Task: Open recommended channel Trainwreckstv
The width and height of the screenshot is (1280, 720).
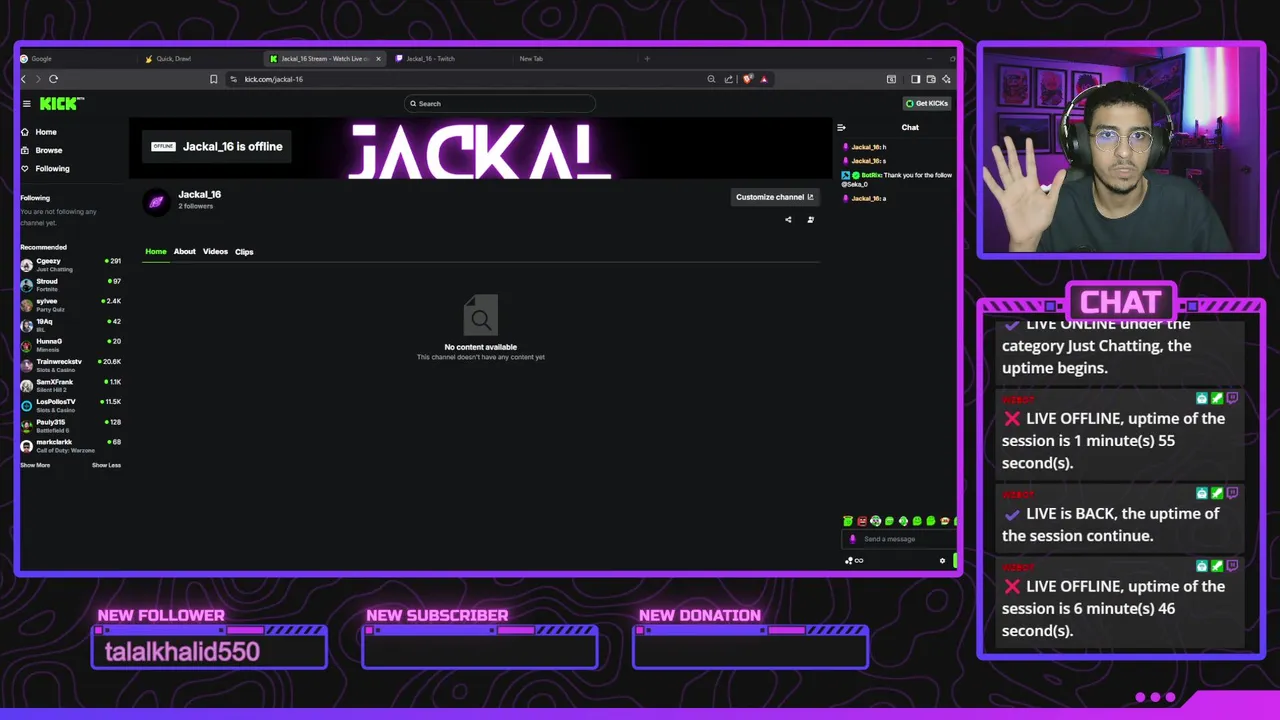Action: point(70,365)
